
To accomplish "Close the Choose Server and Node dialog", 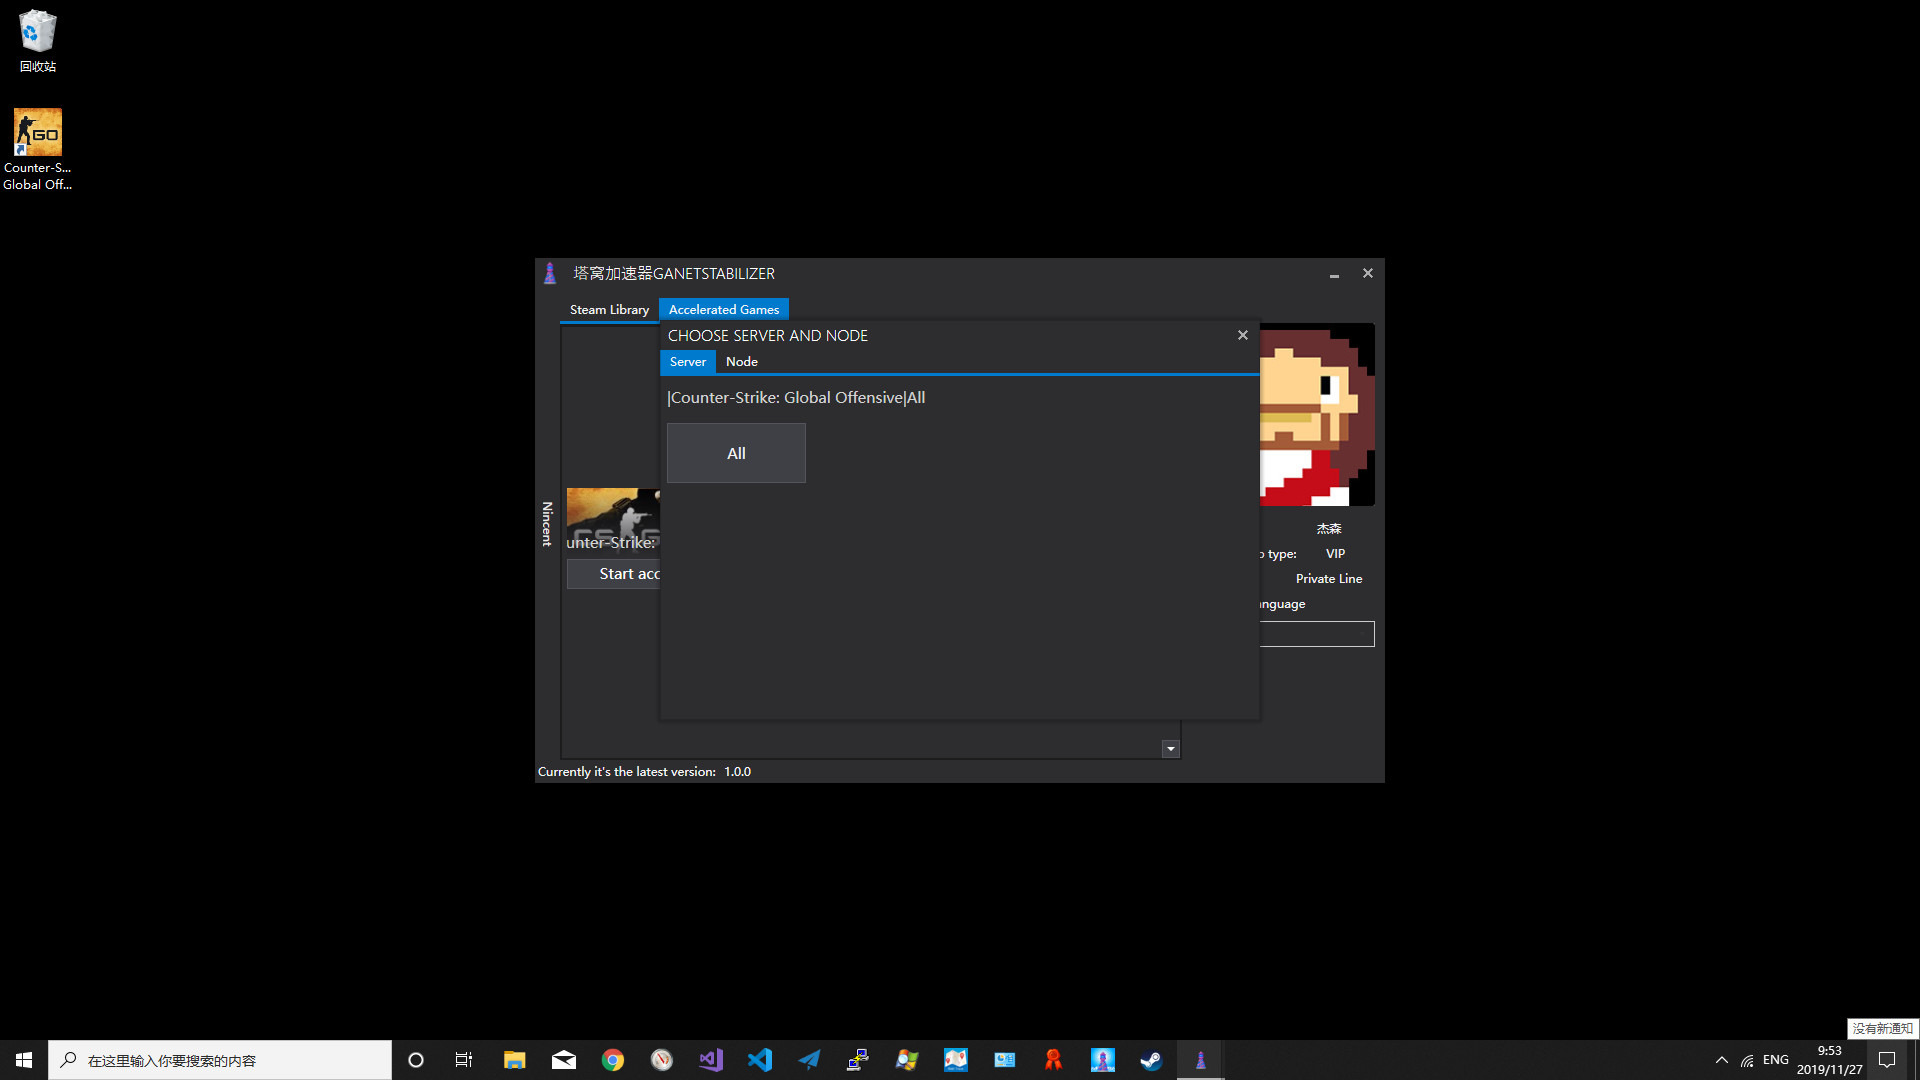I will click(1243, 335).
